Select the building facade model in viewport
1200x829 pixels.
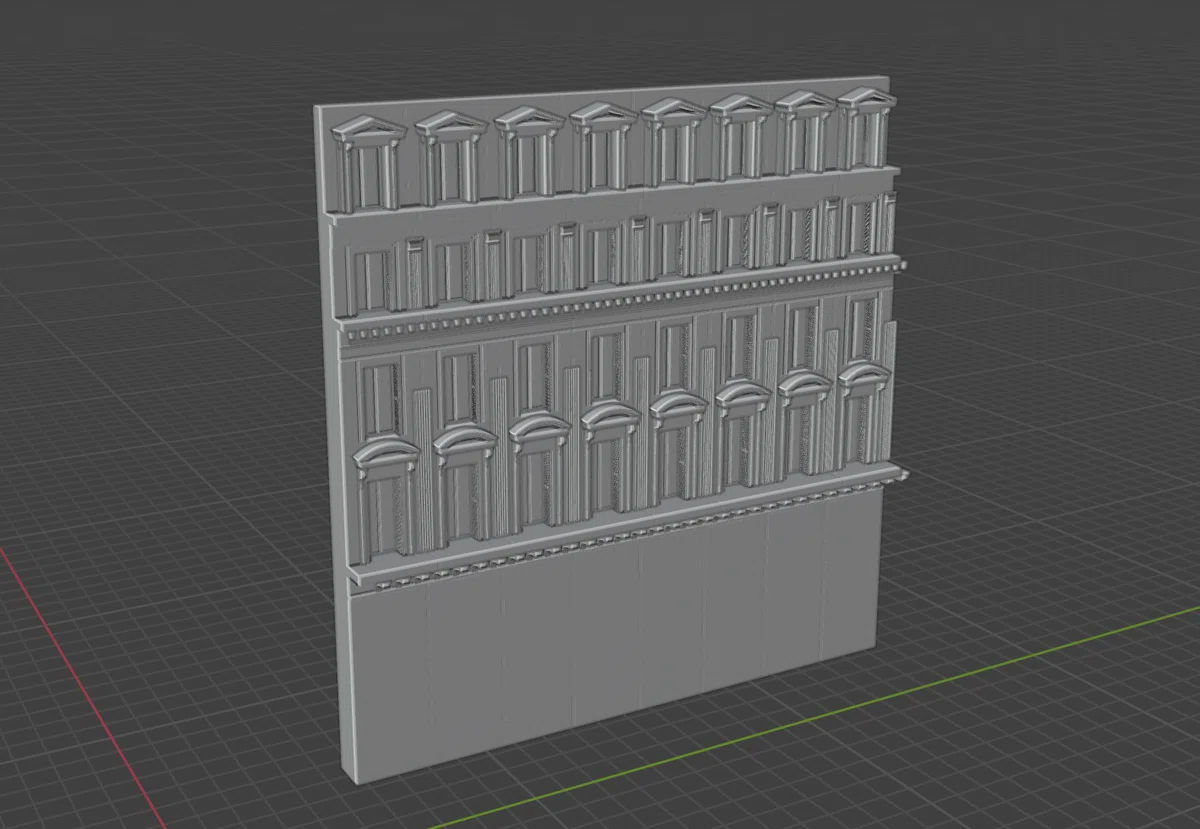click(x=610, y=430)
